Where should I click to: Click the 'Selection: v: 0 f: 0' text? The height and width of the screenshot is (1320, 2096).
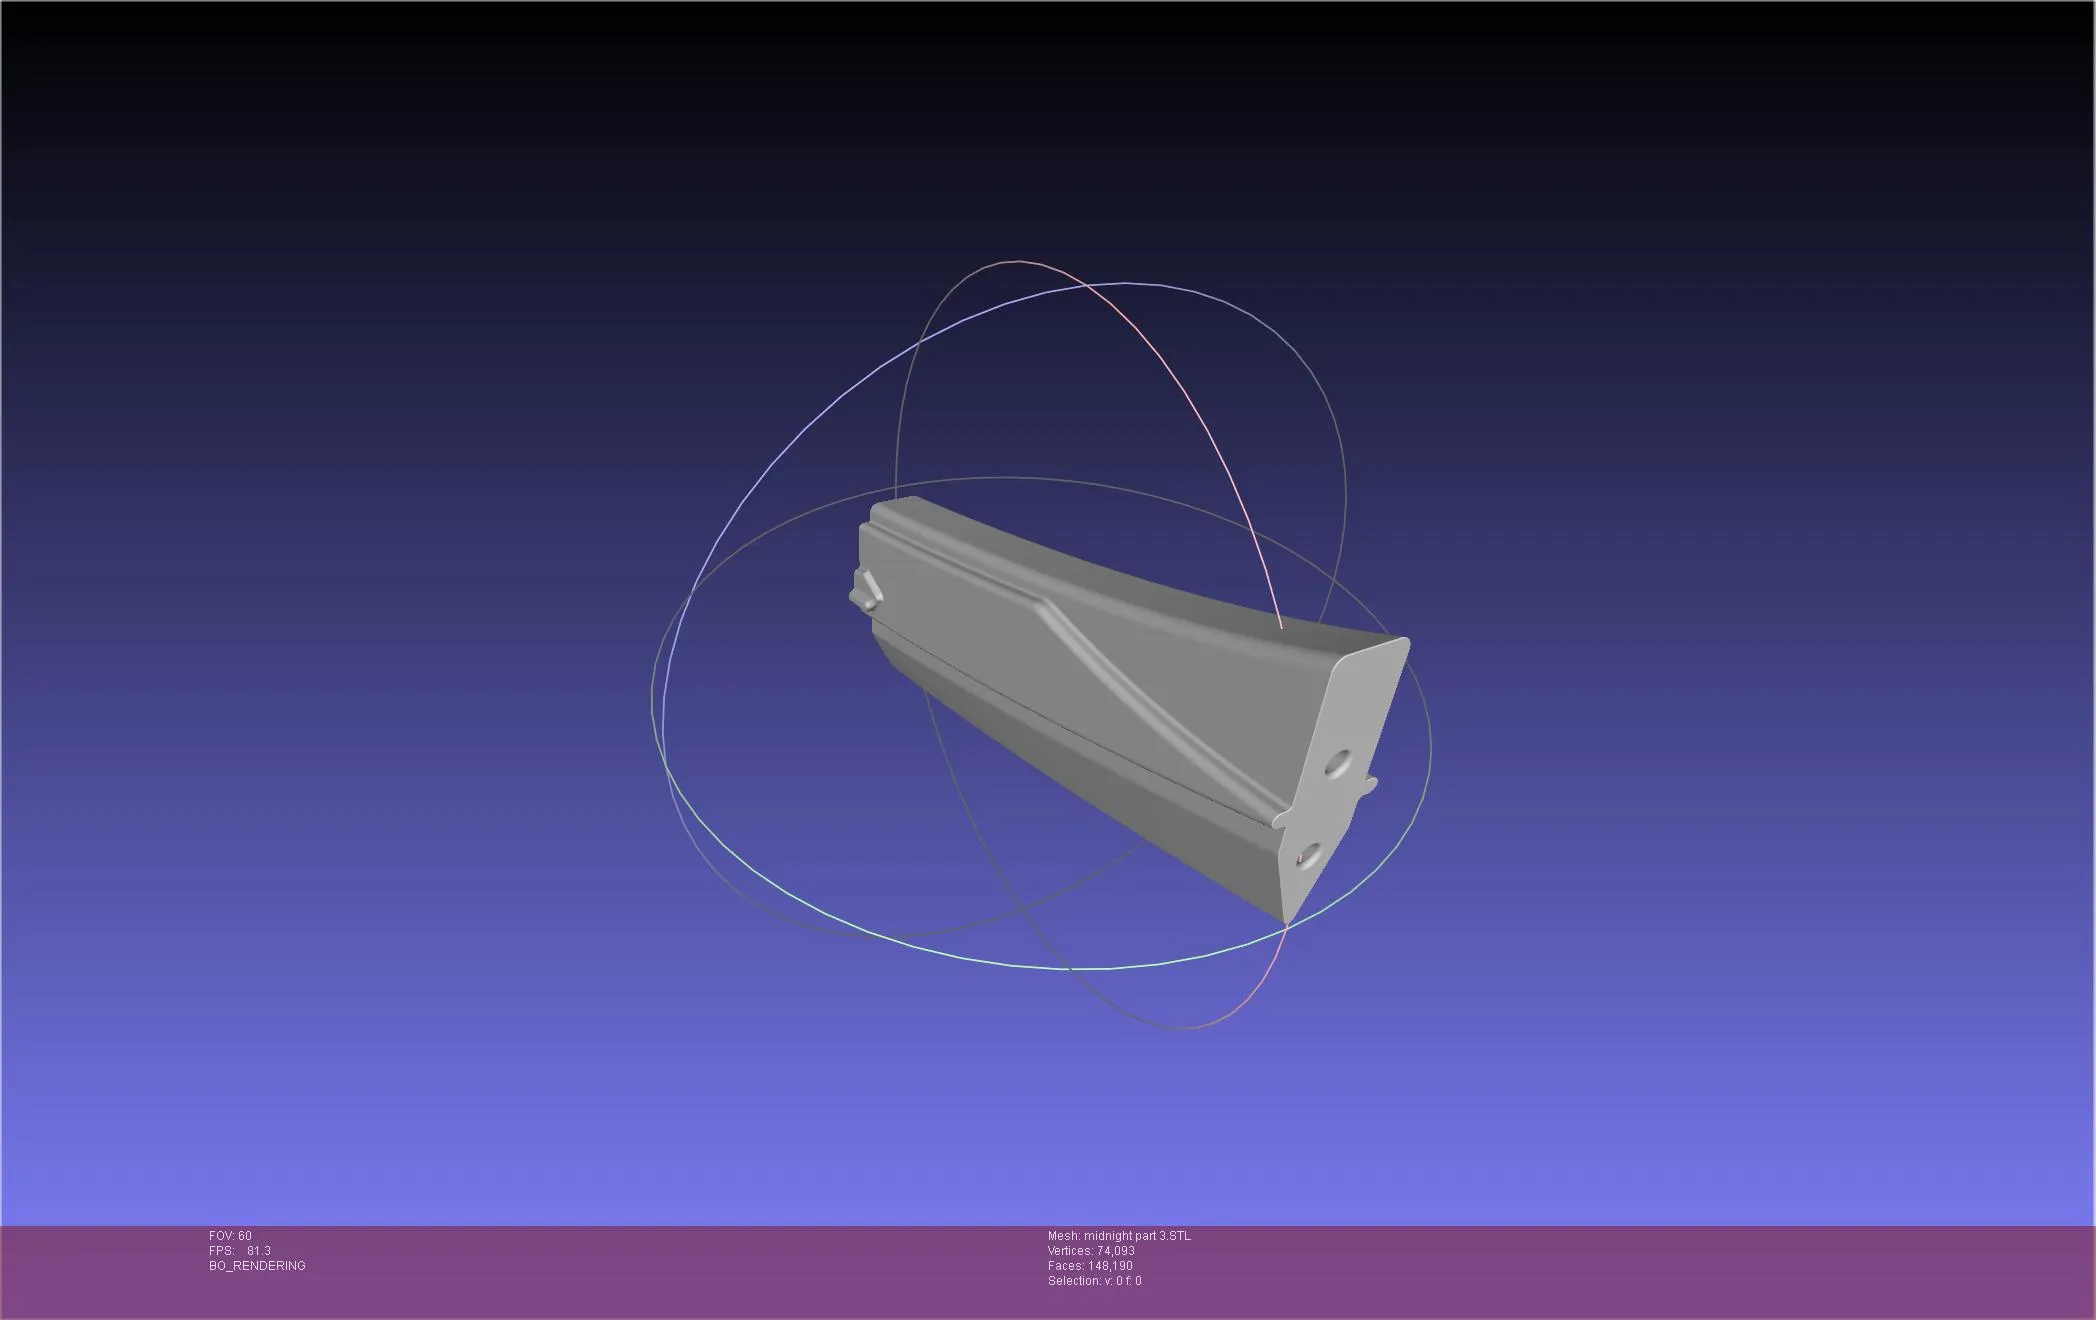1094,1281
